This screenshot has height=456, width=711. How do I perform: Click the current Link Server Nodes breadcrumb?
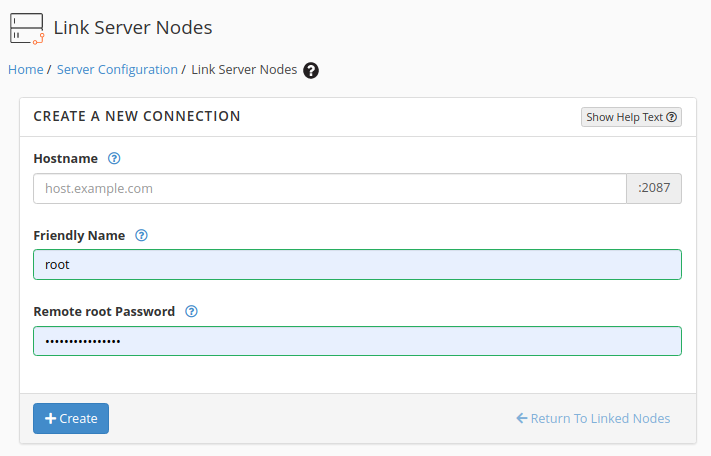[x=244, y=70]
